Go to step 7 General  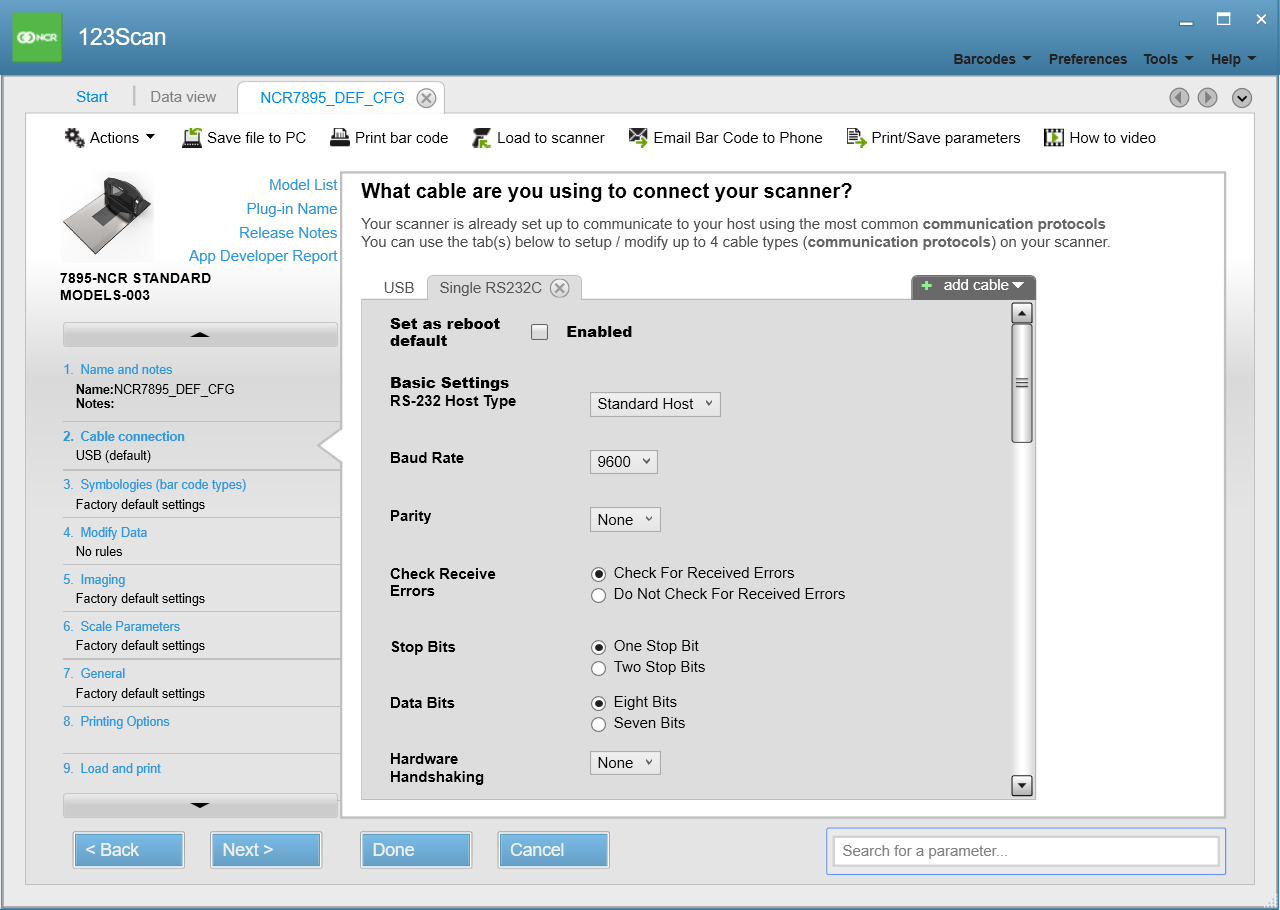coord(102,674)
